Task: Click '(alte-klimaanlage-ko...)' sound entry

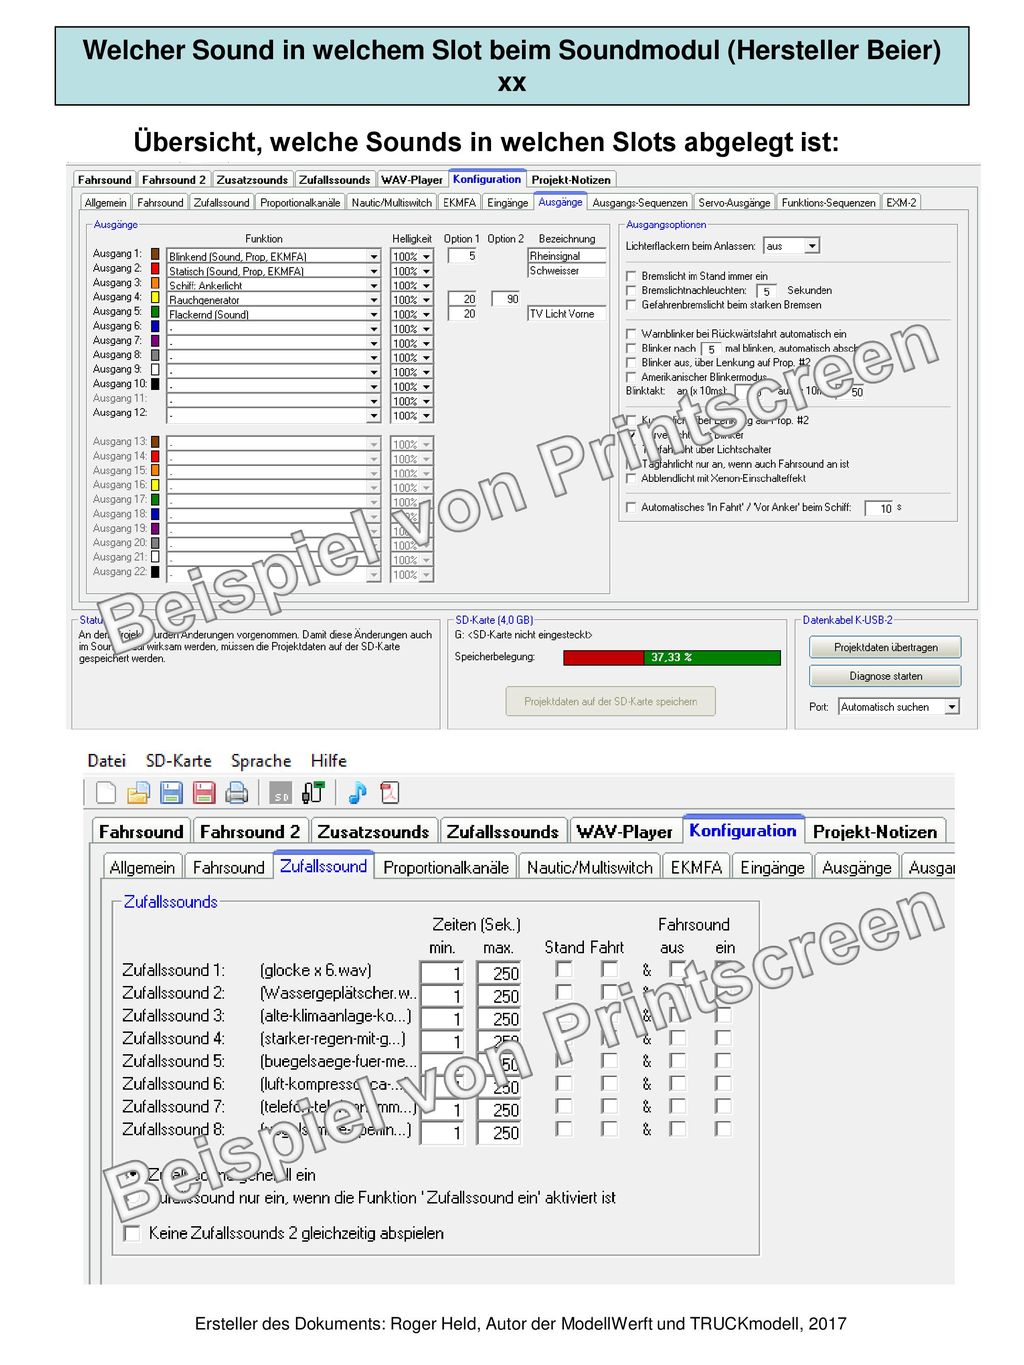Action: pyautogui.click(x=336, y=1016)
